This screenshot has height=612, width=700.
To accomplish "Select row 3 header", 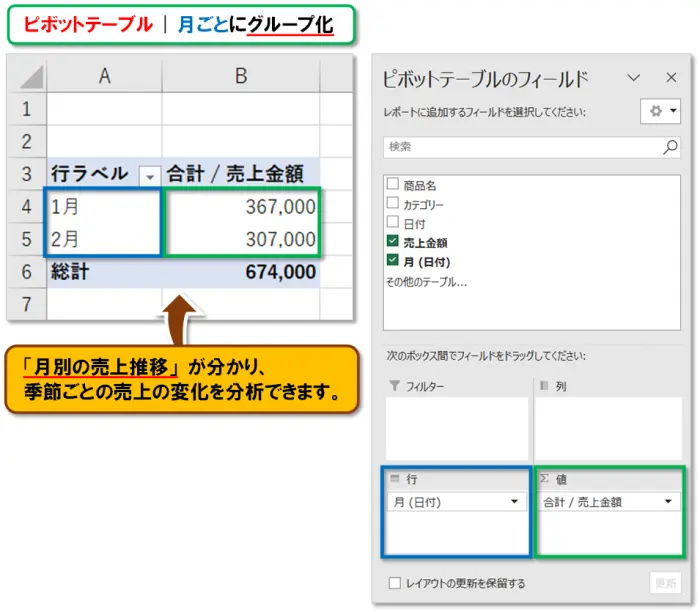I will click(27, 174).
